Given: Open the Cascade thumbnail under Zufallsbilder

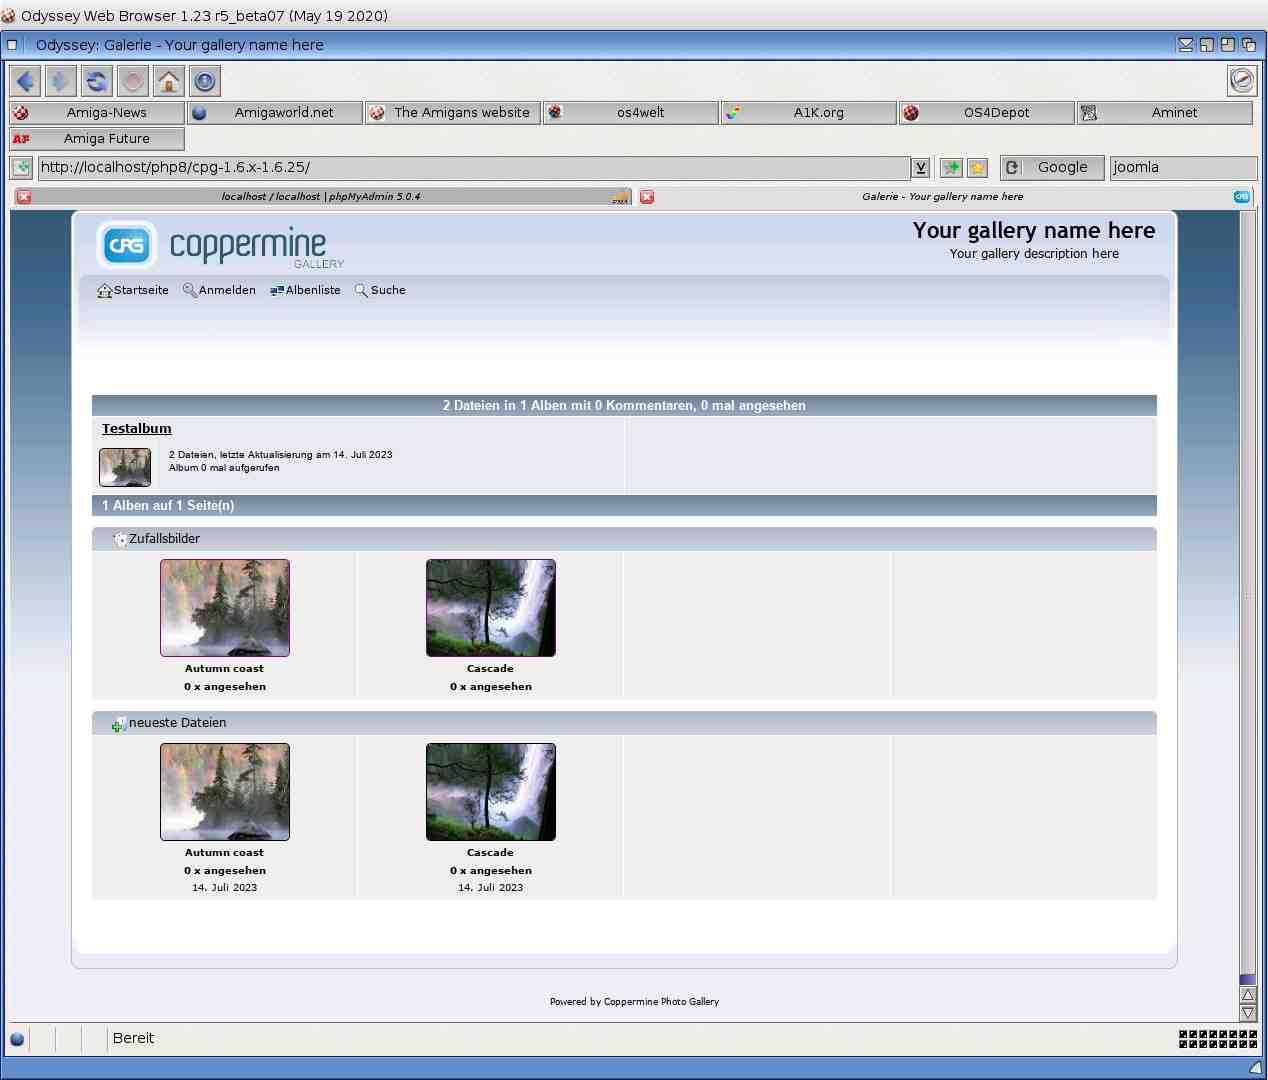Looking at the screenshot, I should 490,608.
